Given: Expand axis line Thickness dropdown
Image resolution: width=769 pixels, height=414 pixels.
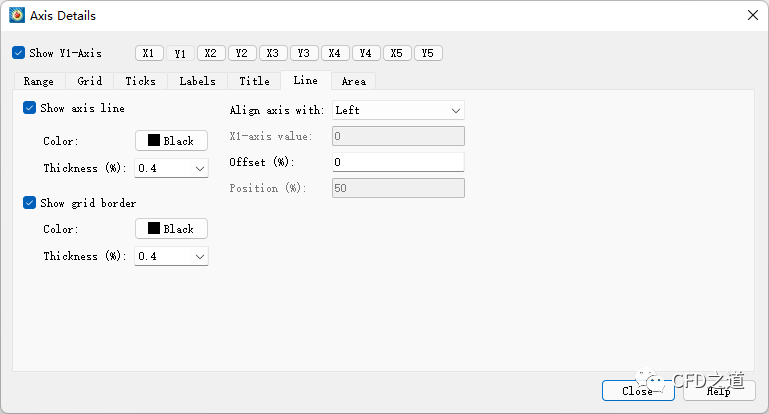Looking at the screenshot, I should pyautogui.click(x=171, y=168).
